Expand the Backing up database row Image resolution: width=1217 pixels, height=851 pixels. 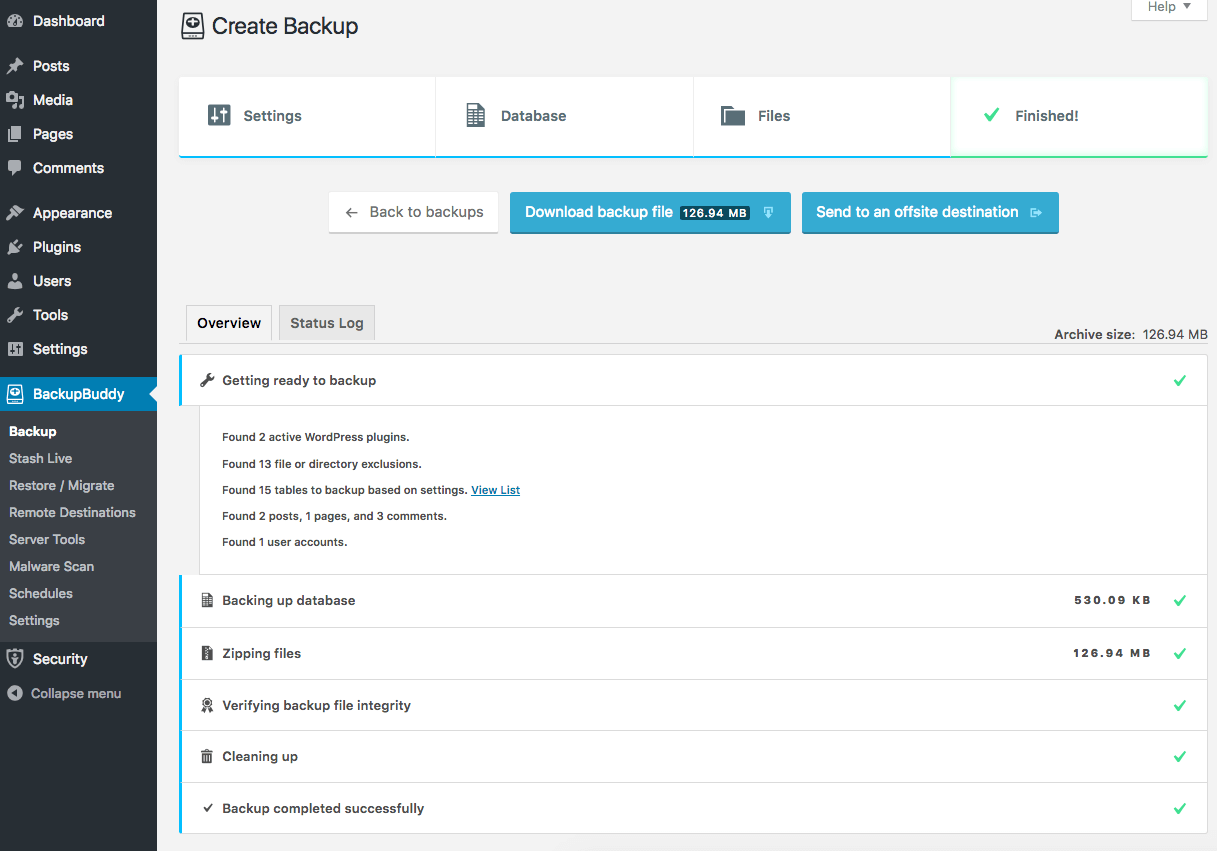click(693, 601)
